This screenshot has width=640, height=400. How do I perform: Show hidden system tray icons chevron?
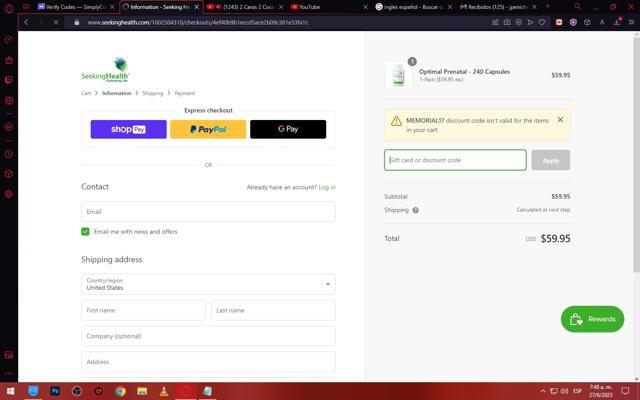(542, 391)
